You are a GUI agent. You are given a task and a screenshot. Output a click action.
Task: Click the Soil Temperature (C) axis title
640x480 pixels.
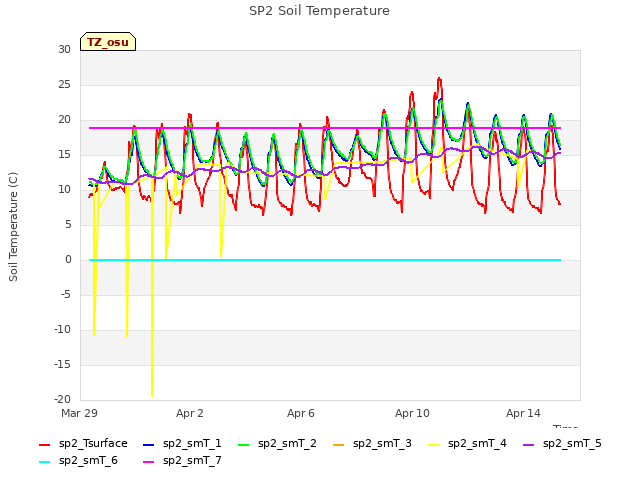[x=13, y=227]
